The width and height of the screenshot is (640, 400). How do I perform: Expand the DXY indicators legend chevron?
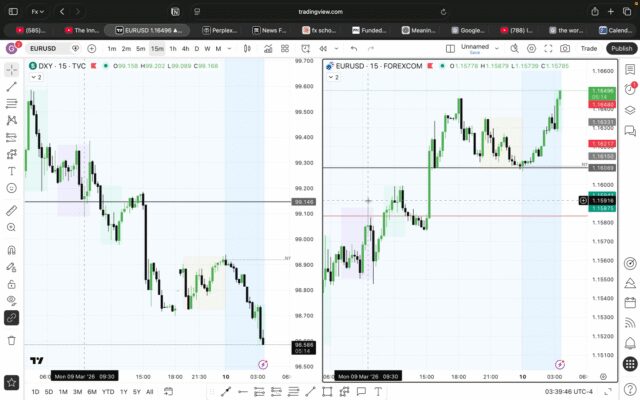click(x=33, y=77)
